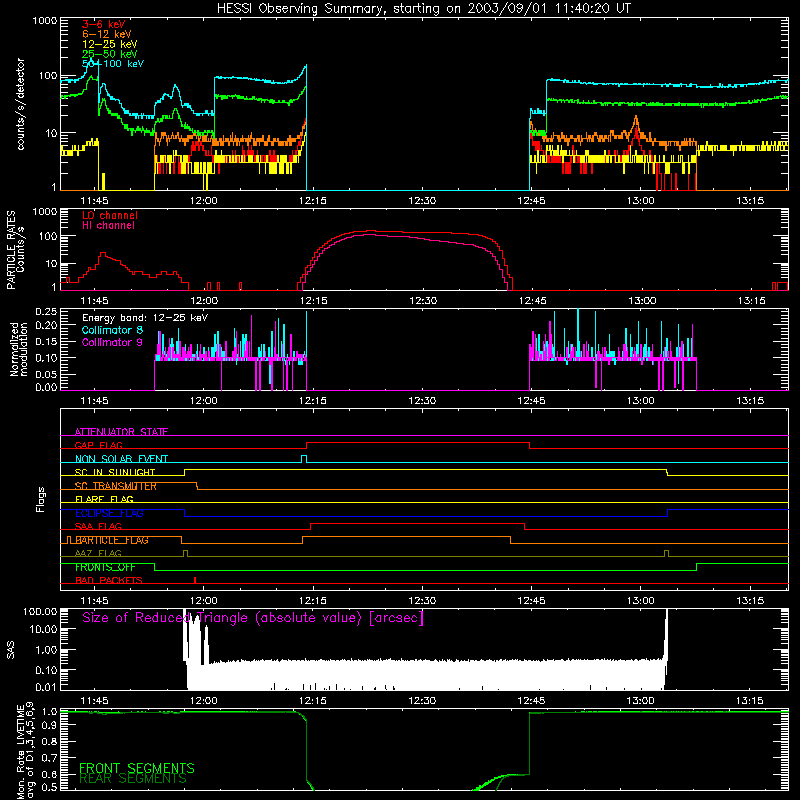Click the NON_SOLAR_EVENT pulse near 12:14
The height and width of the screenshot is (800, 800).
(x=304, y=459)
